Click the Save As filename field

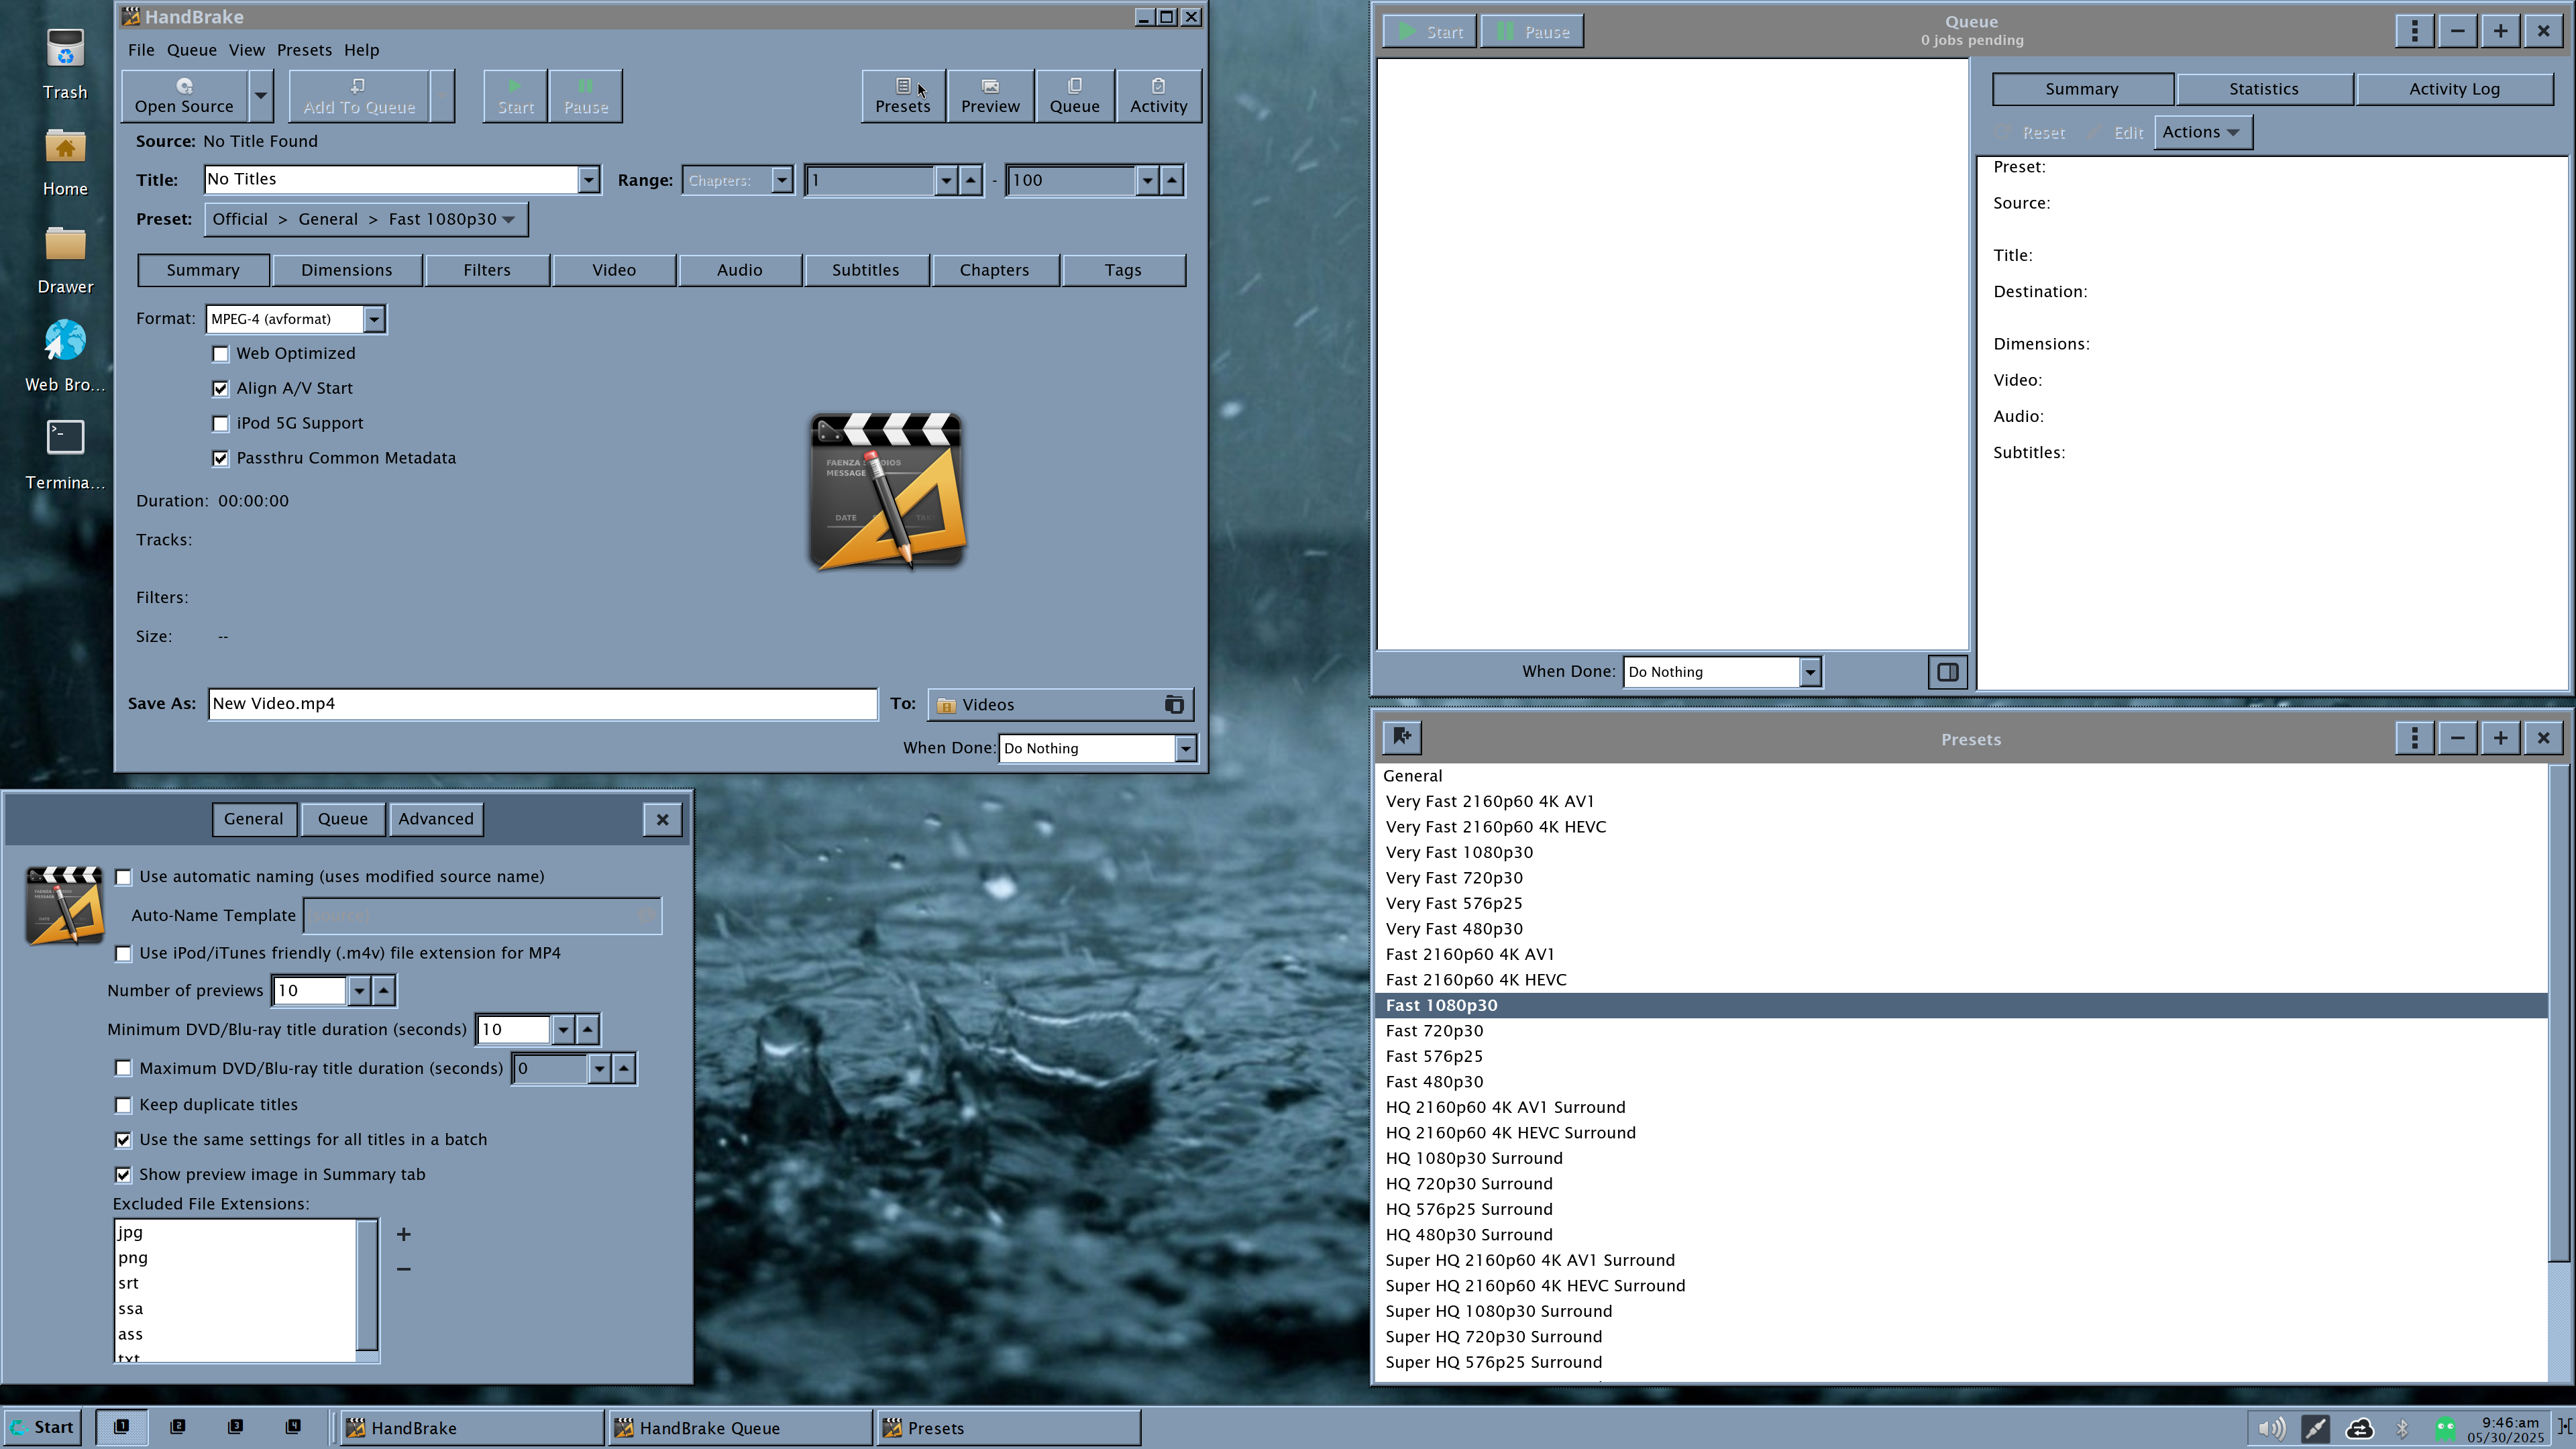click(542, 704)
